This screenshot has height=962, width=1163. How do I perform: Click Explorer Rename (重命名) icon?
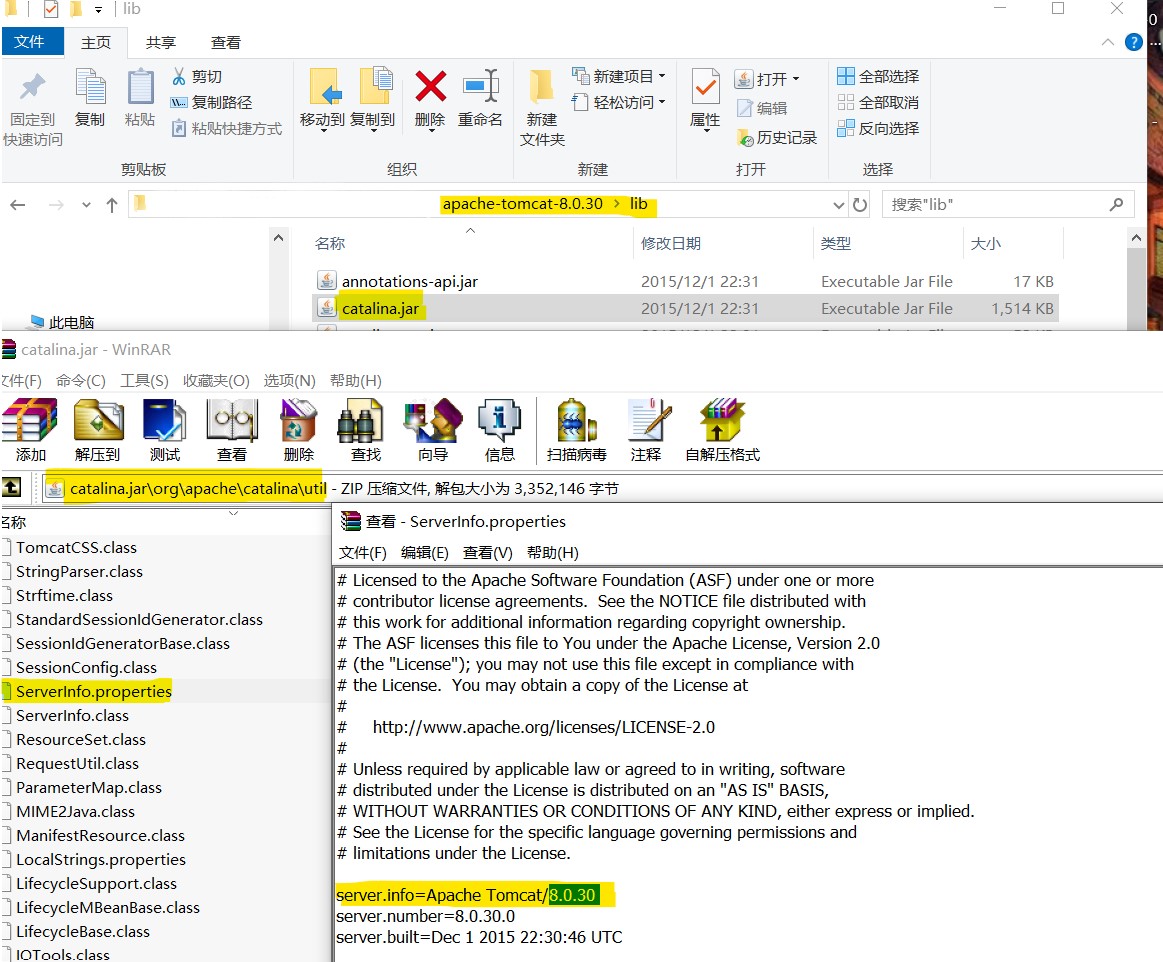480,98
